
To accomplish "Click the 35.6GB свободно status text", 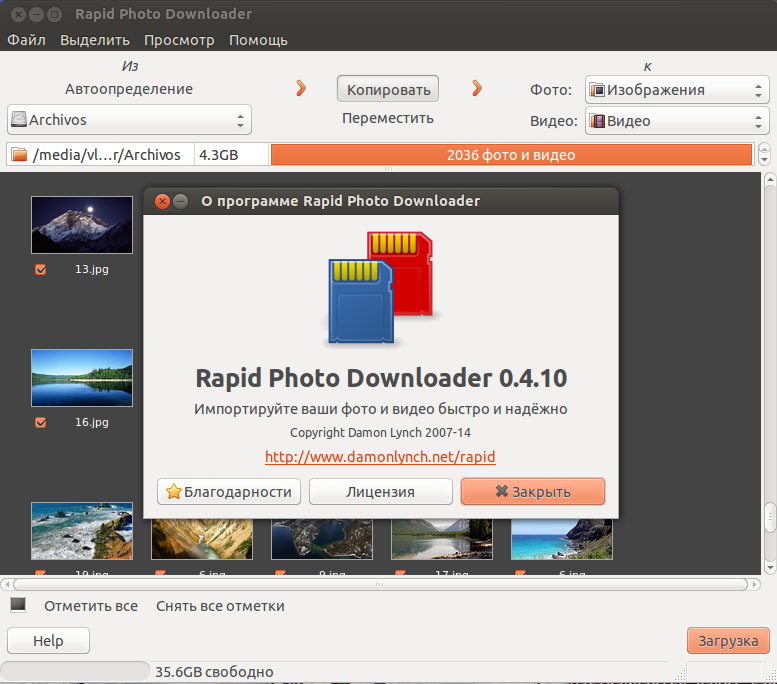I will coord(214,672).
